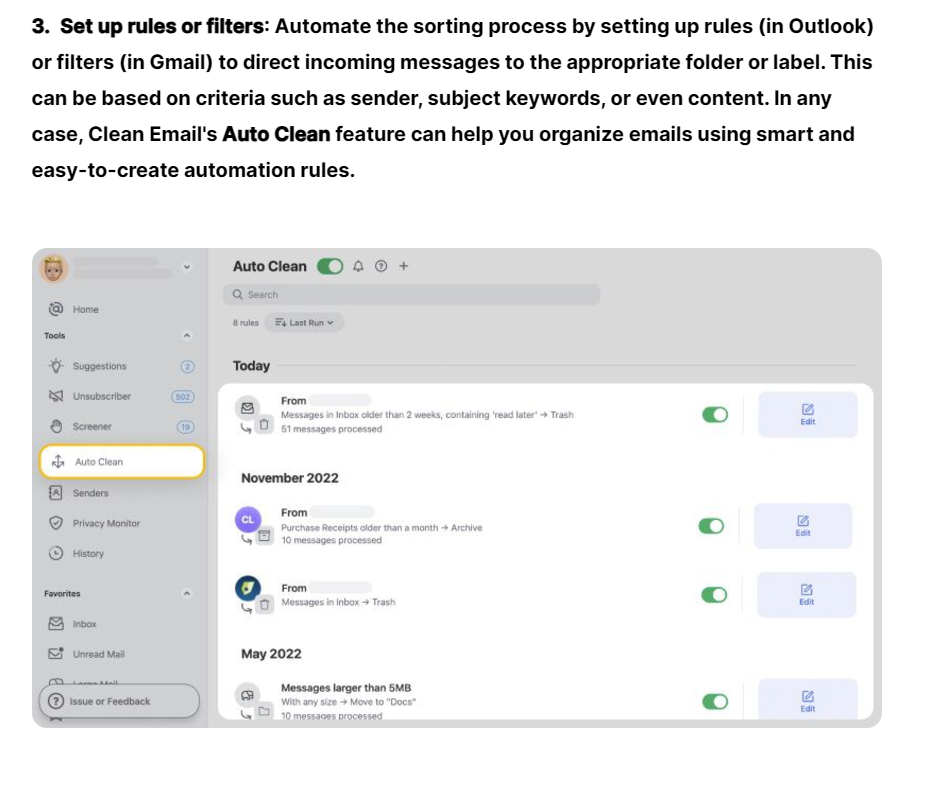Viewport: 938px width, 785px height.
Task: Open Suggestions in the sidebar
Action: pyautogui.click(x=99, y=366)
